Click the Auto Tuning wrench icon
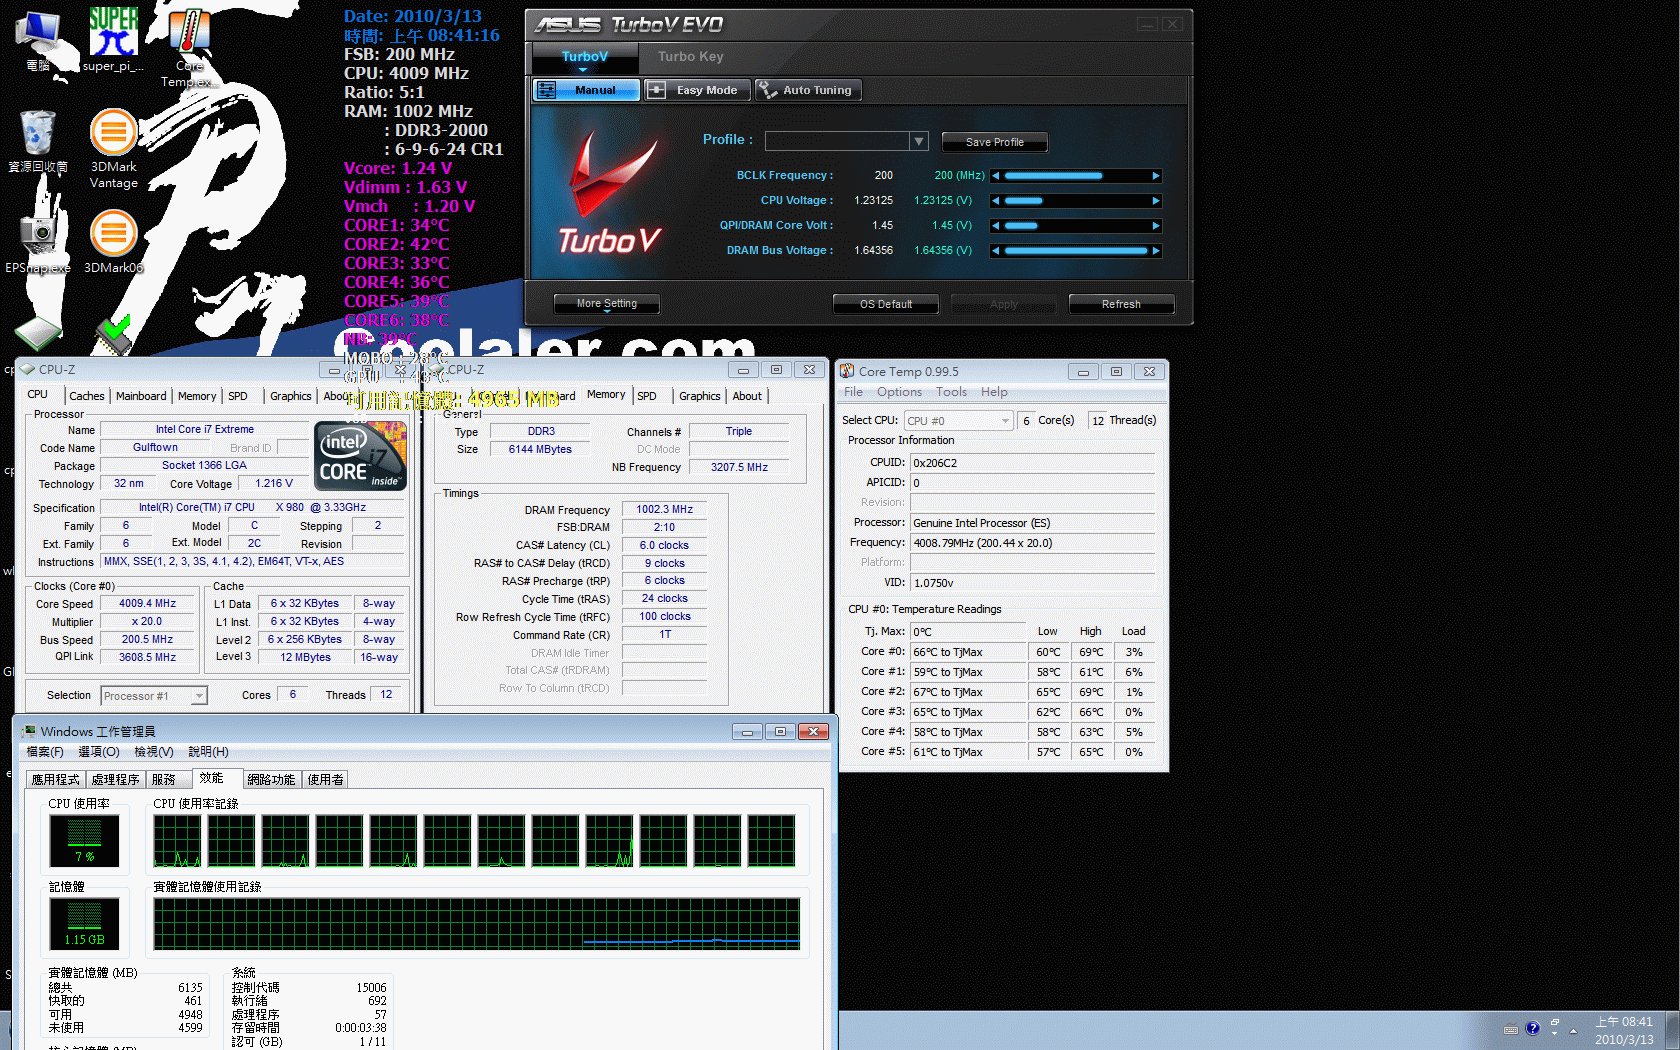The width and height of the screenshot is (1680, 1050). click(x=767, y=90)
